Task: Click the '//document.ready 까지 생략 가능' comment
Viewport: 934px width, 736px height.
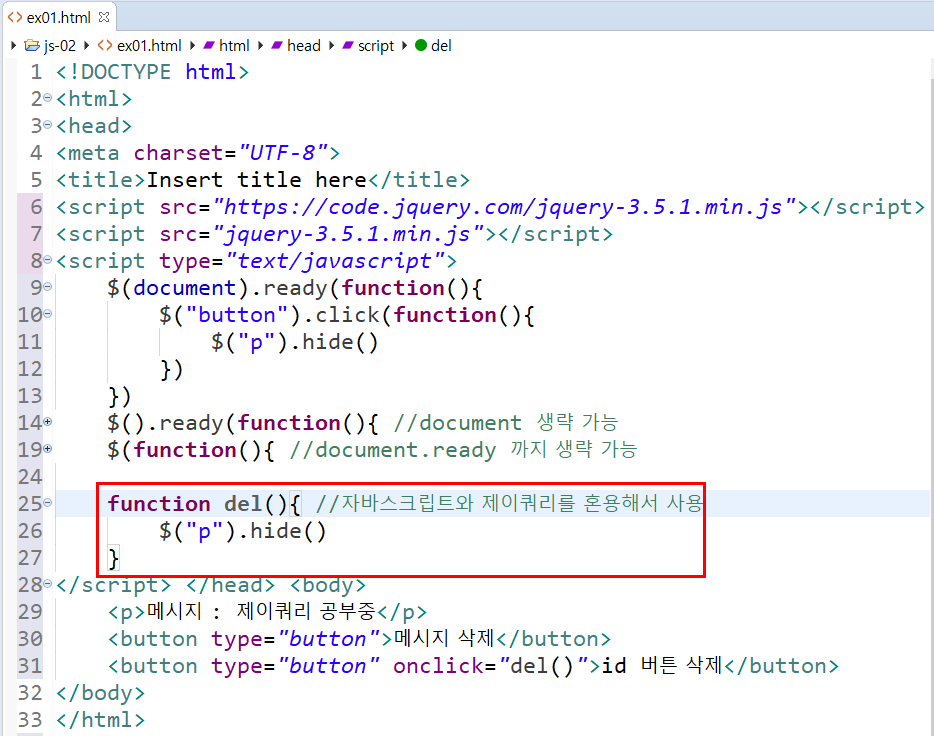Action: pyautogui.click(x=463, y=450)
